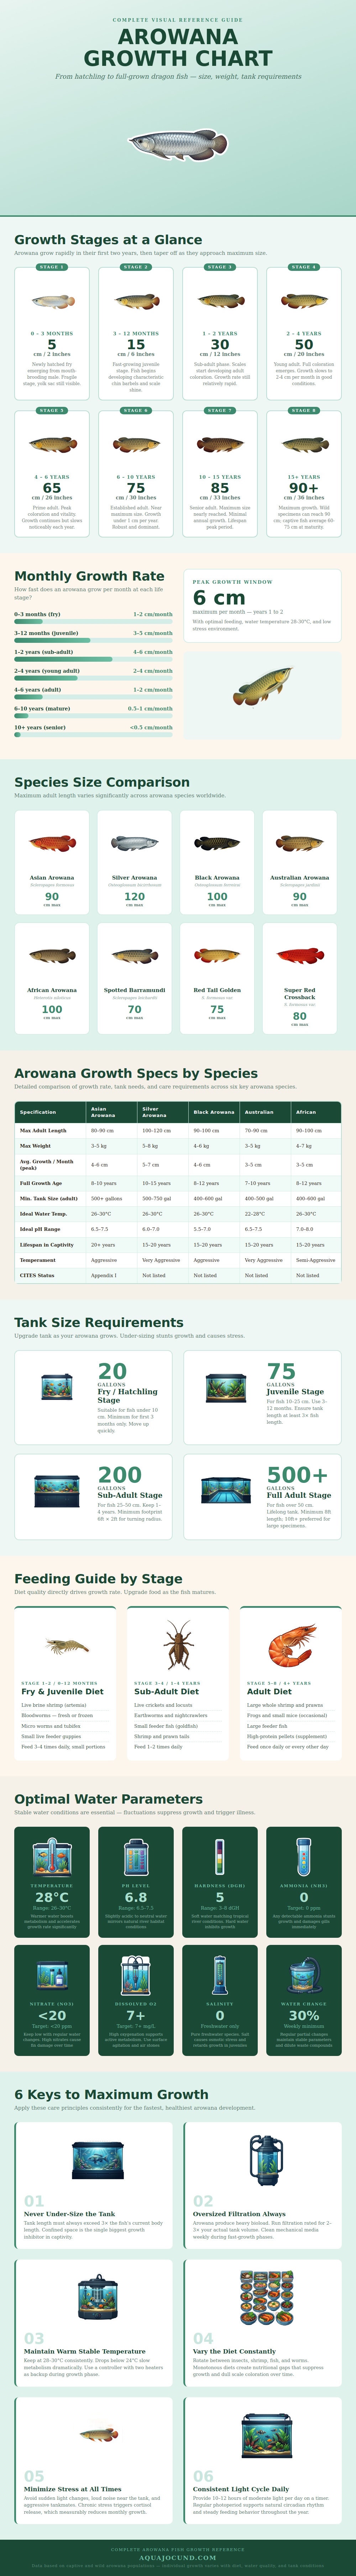Image resolution: width=356 pixels, height=2576 pixels.
Task: Click the 'Black Arowana' table column header
Action: (x=214, y=1112)
